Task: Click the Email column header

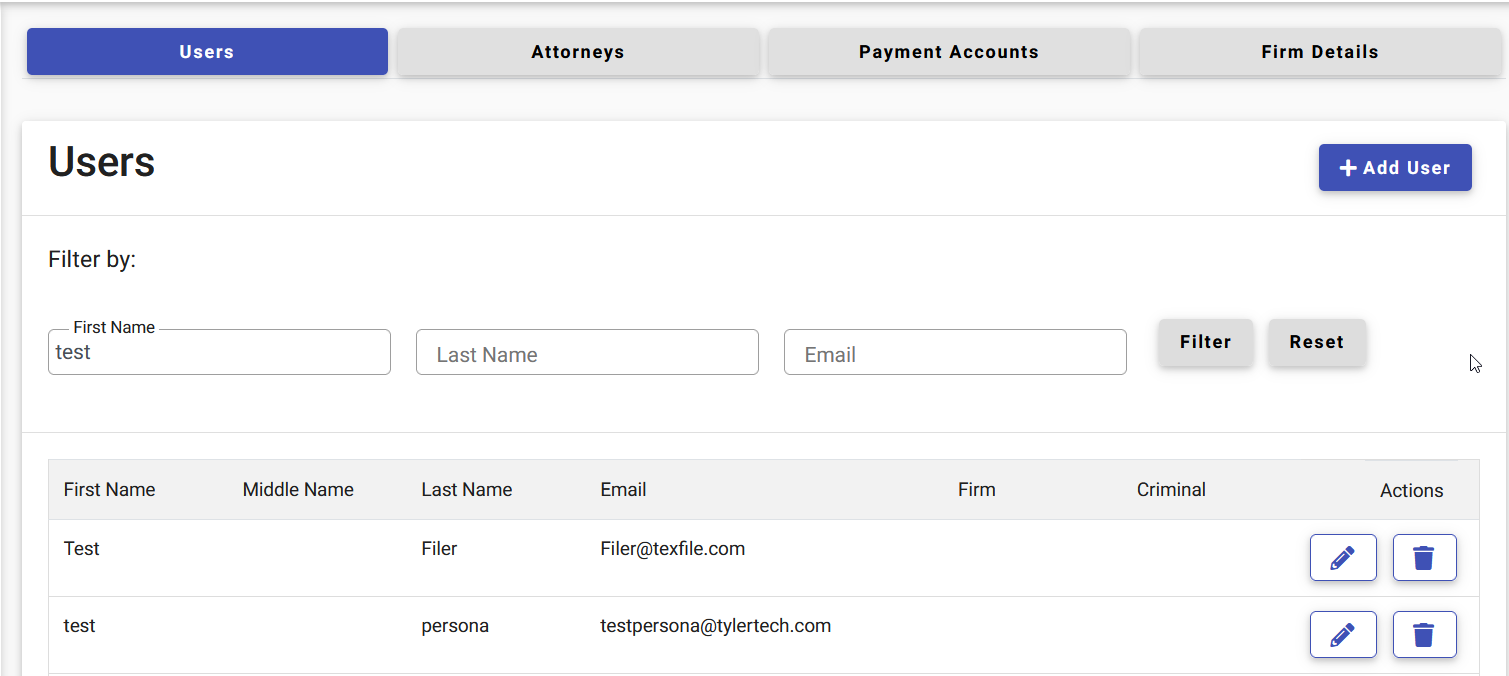Action: [623, 490]
